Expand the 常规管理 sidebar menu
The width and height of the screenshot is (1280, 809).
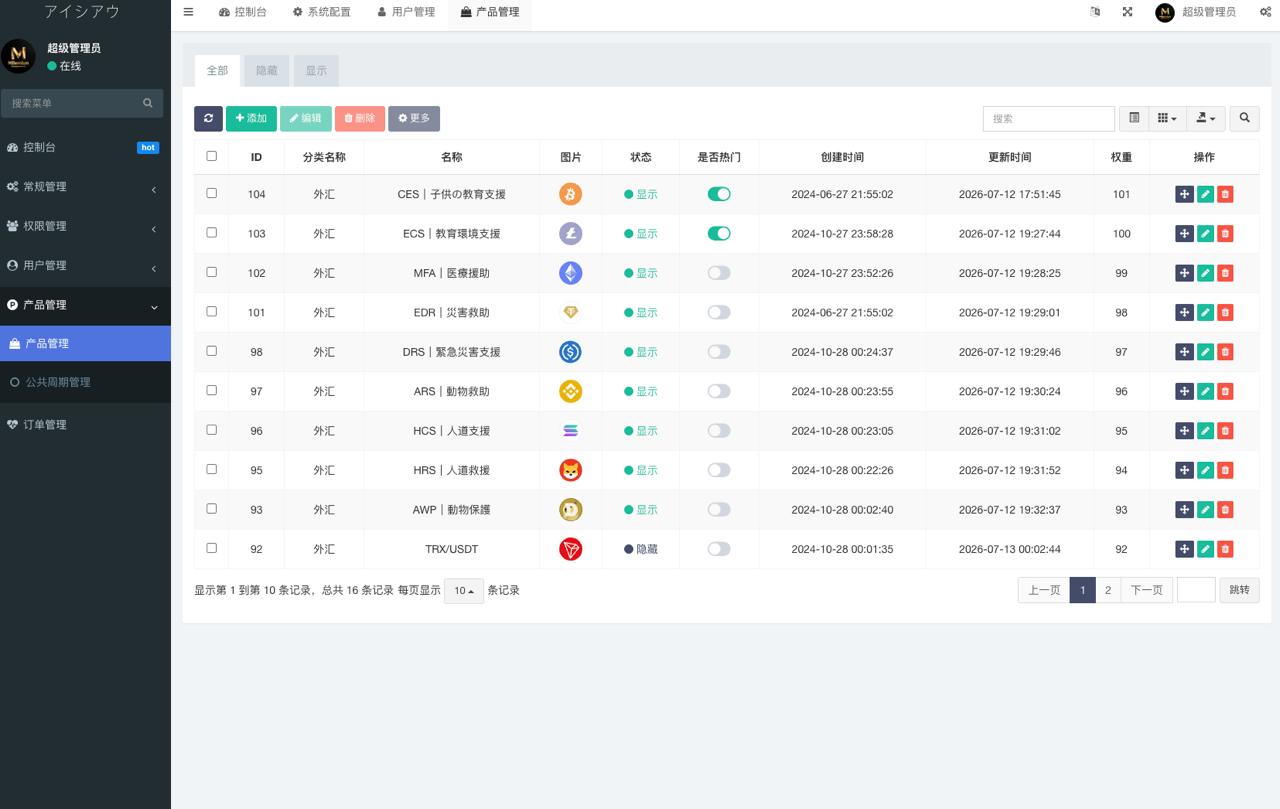[85, 187]
